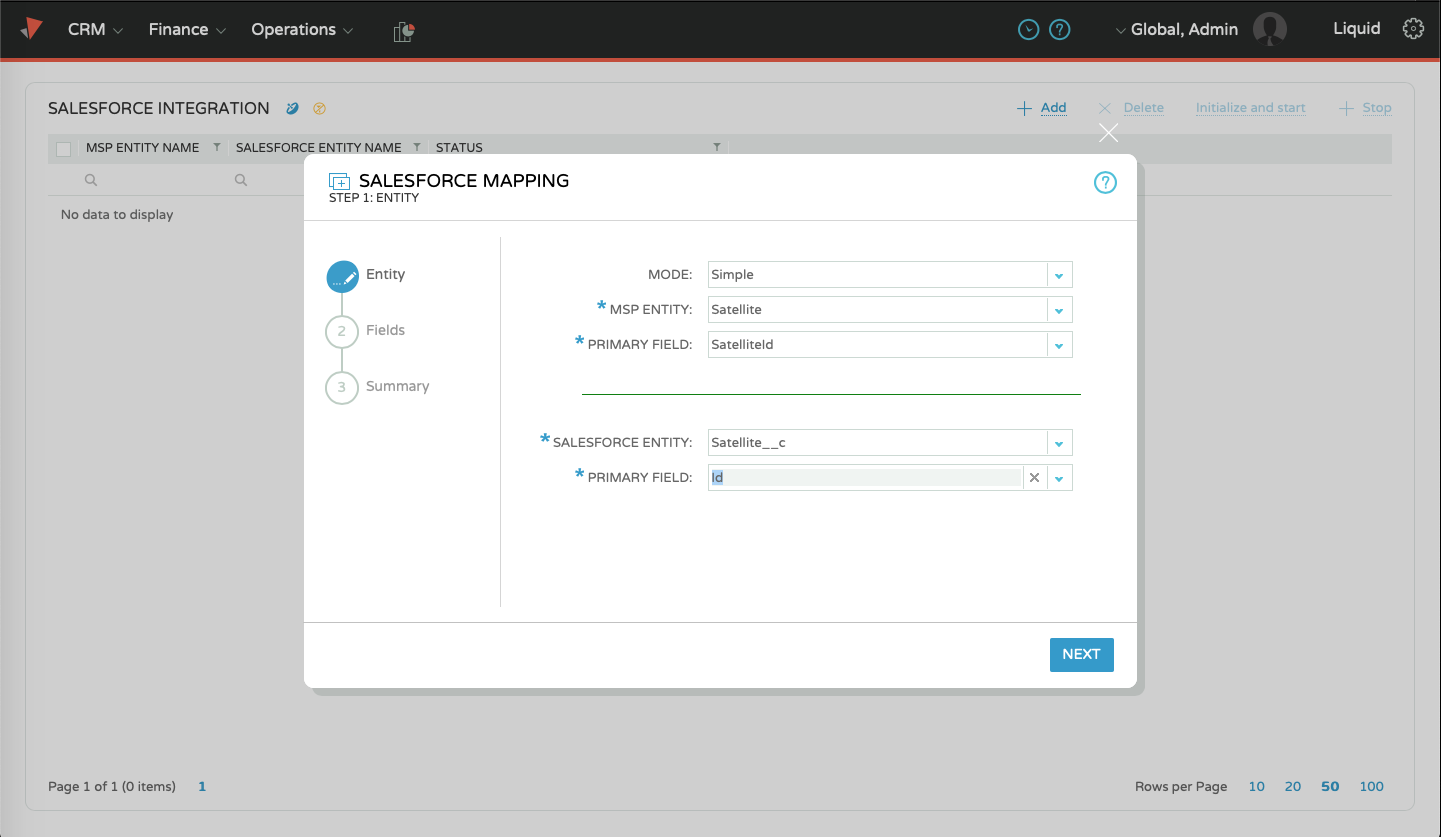Open the CRM menu

coord(95,30)
